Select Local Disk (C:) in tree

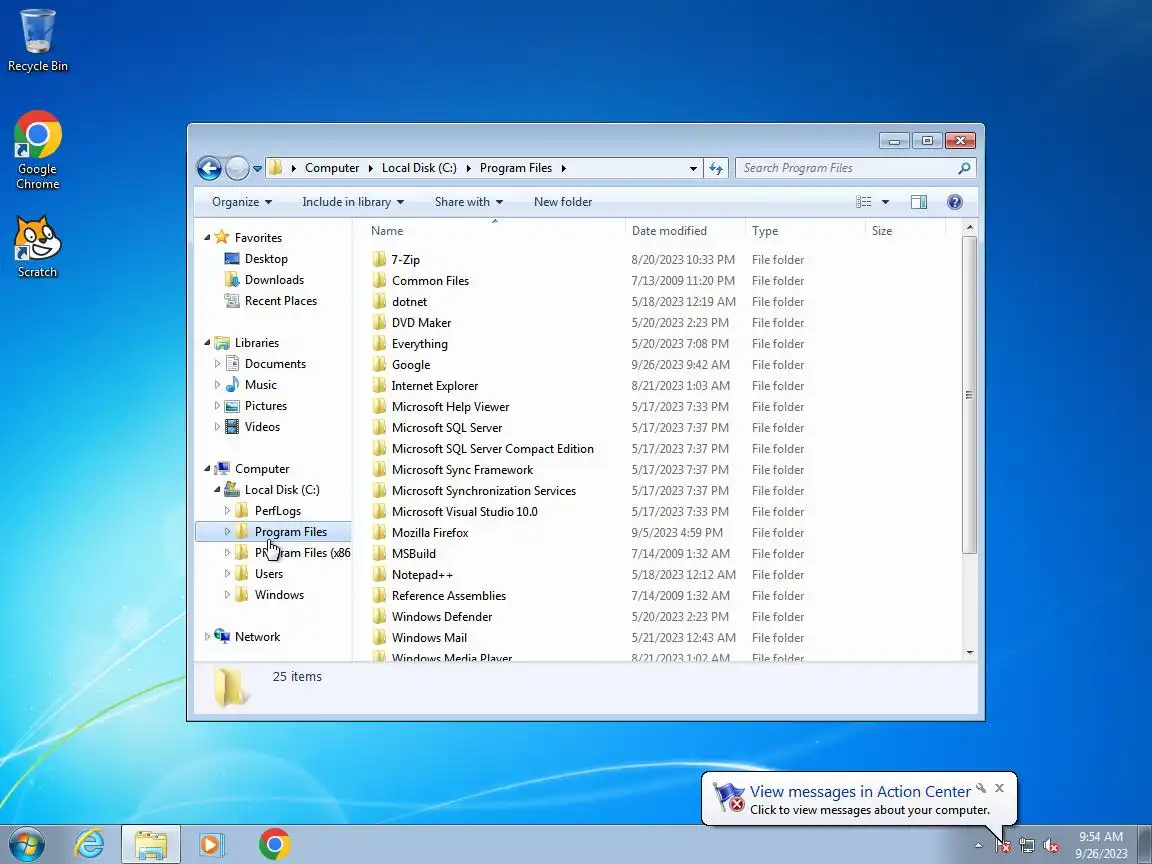[282, 490]
